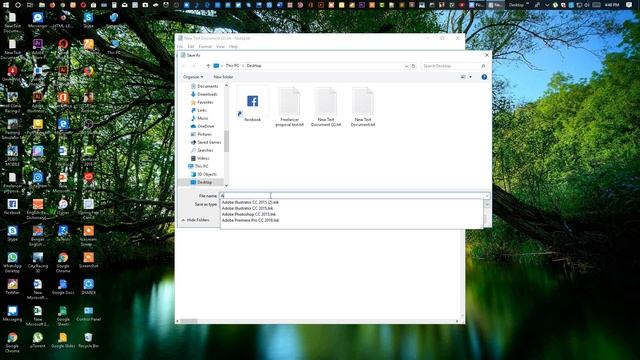
Task: Select Links in the navigation pane
Action: click(199, 110)
